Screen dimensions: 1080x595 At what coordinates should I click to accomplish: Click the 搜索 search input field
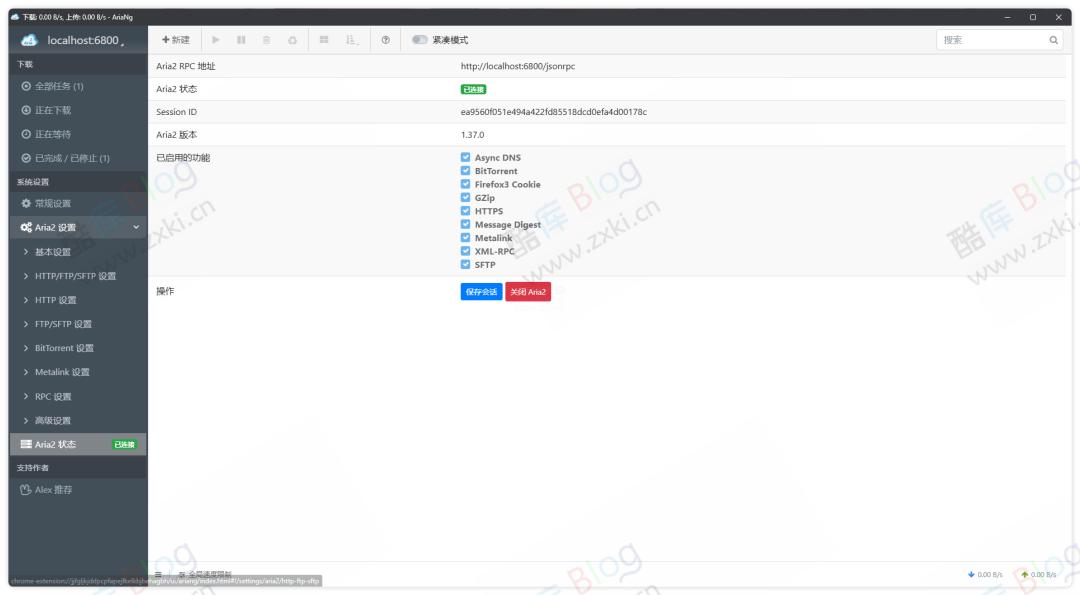[990, 40]
